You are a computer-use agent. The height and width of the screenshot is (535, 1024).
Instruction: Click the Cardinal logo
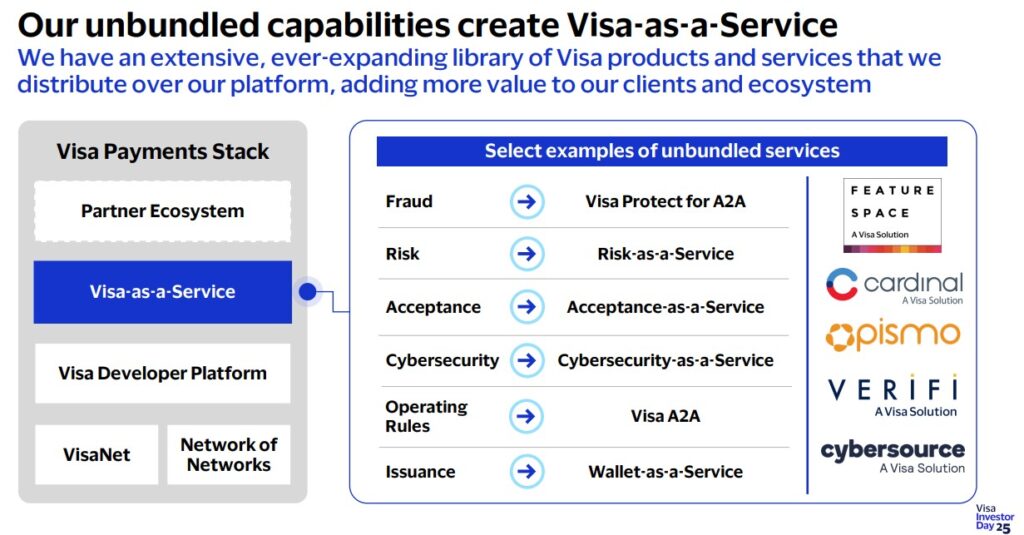[895, 285]
